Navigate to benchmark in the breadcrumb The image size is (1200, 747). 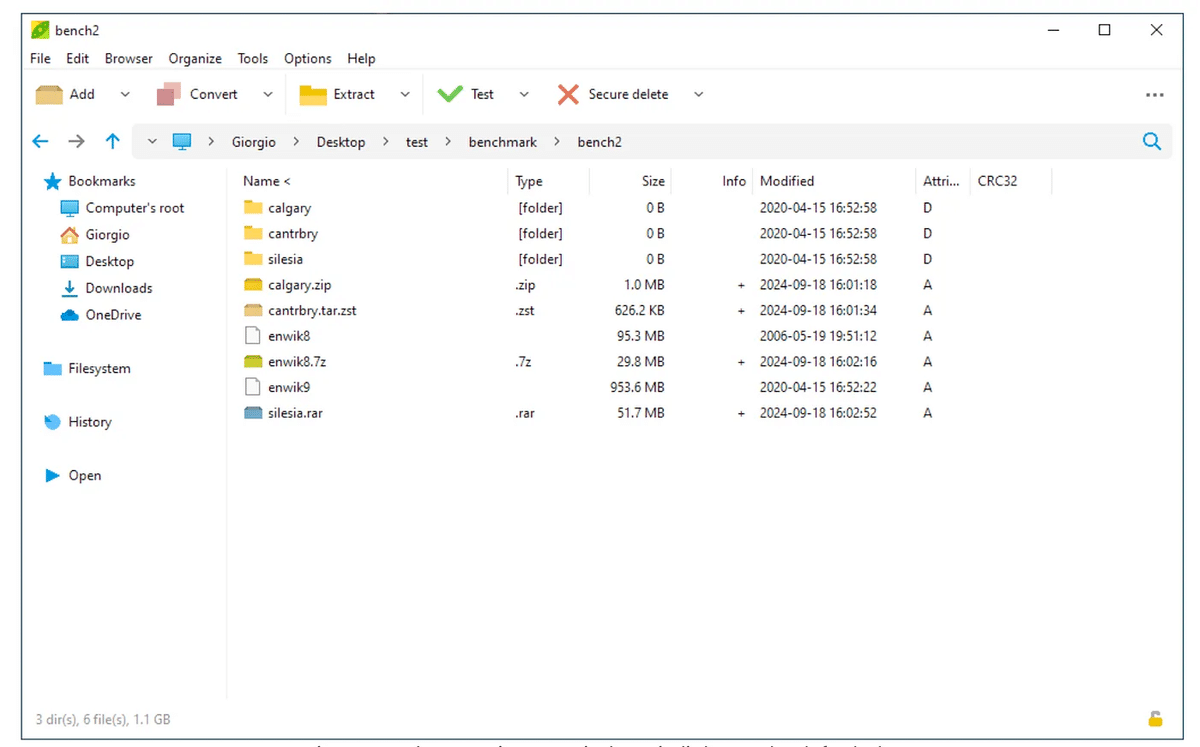pyautogui.click(x=503, y=142)
